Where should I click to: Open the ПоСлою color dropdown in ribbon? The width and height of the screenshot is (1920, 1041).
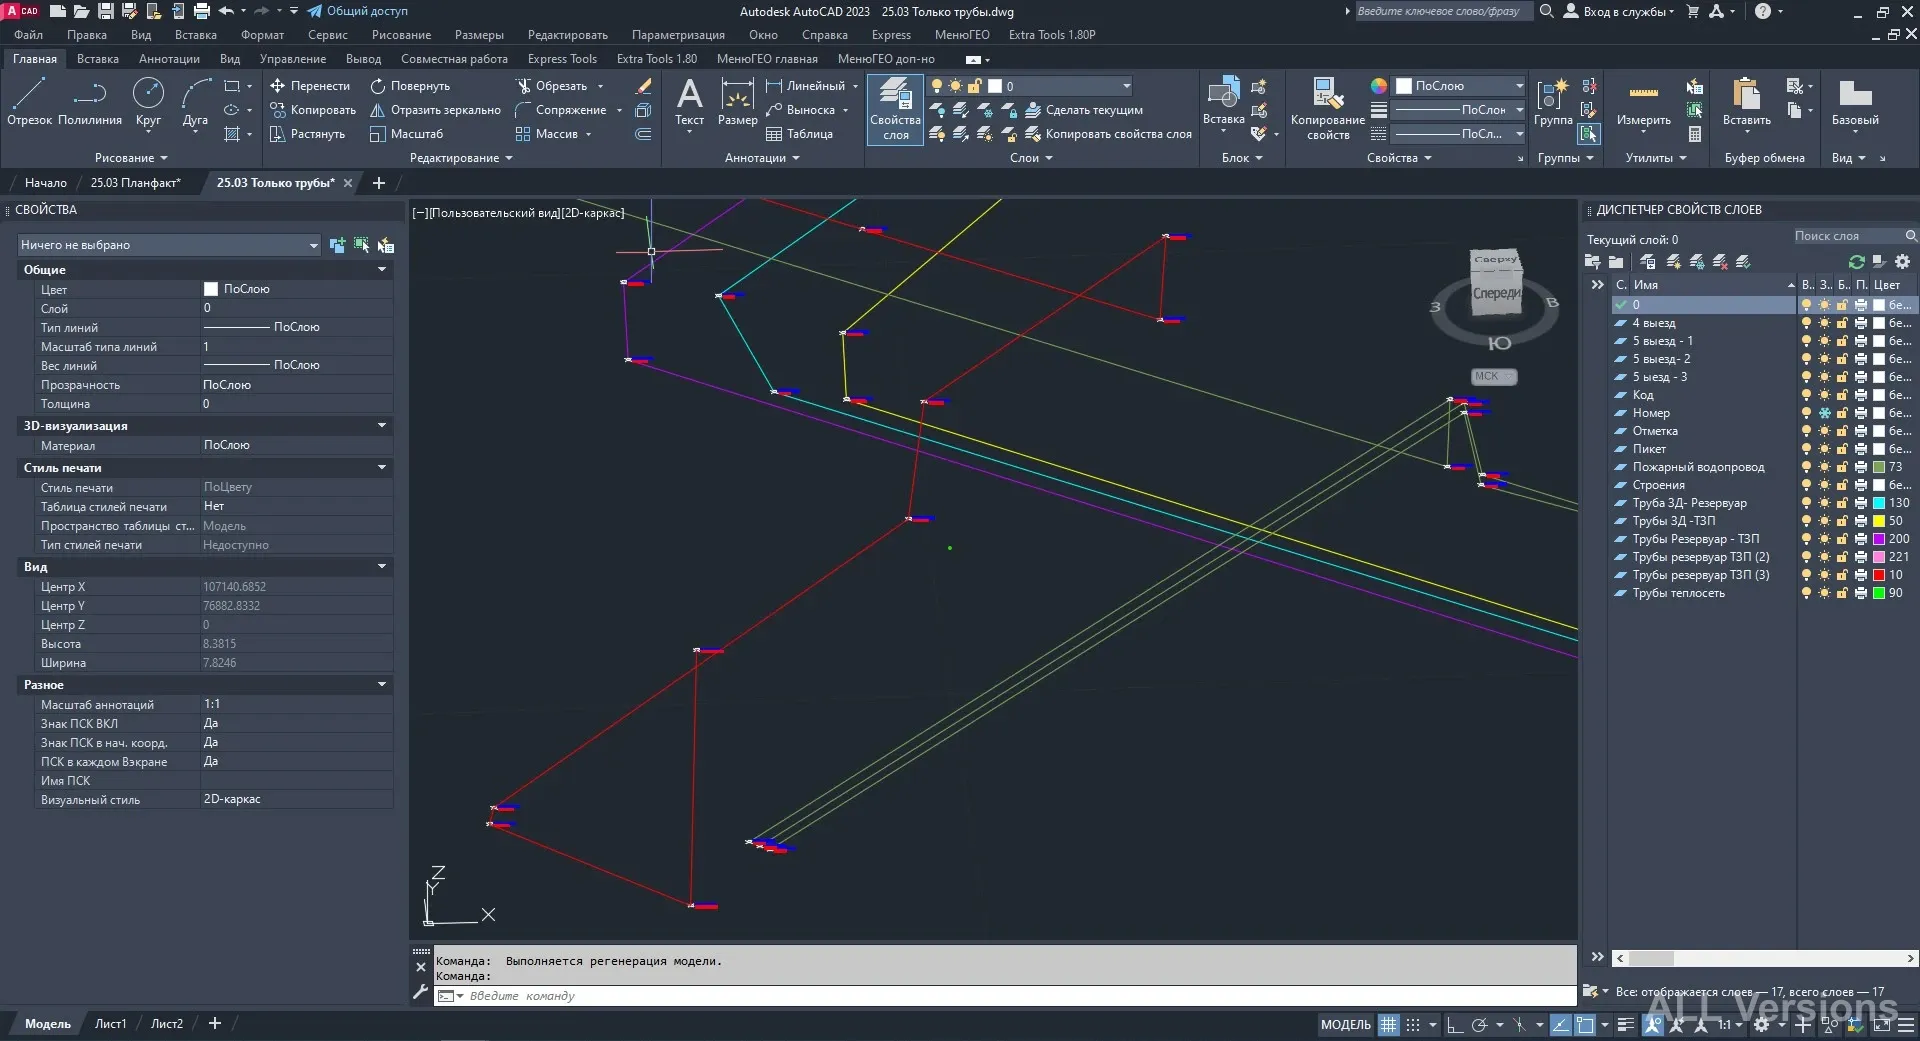(x=1460, y=86)
